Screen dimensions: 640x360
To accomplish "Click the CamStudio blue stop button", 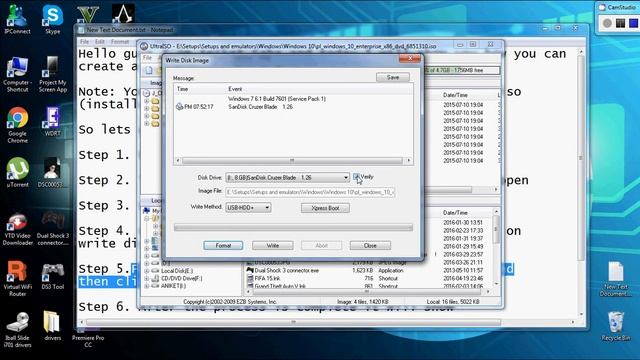I will tap(633, 23).
